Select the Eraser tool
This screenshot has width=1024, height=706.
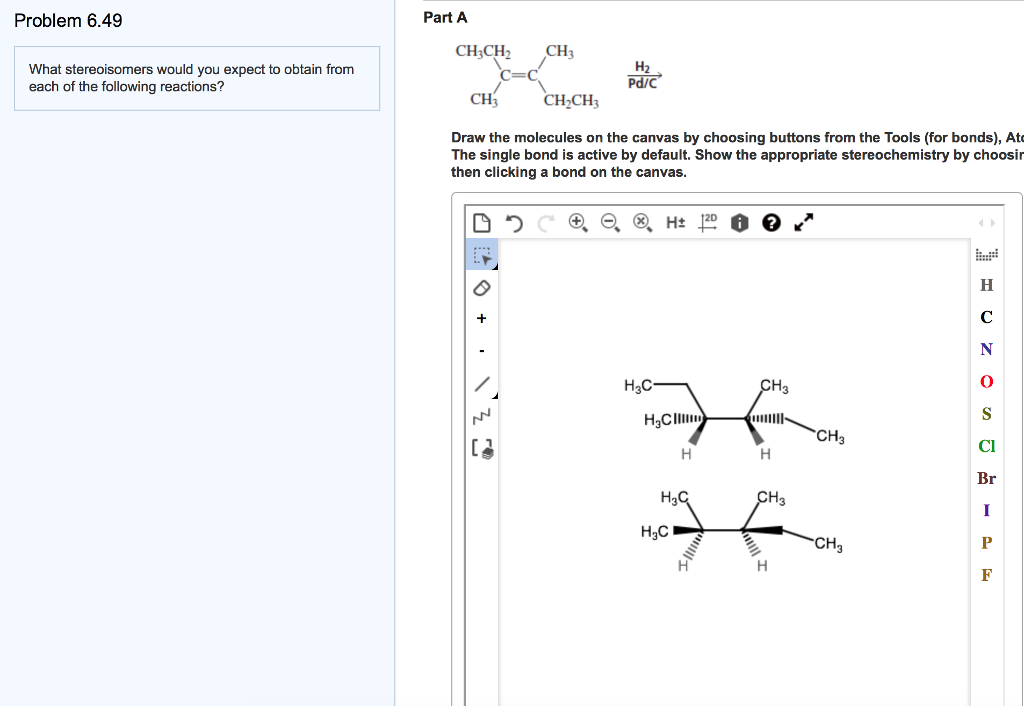coord(482,288)
